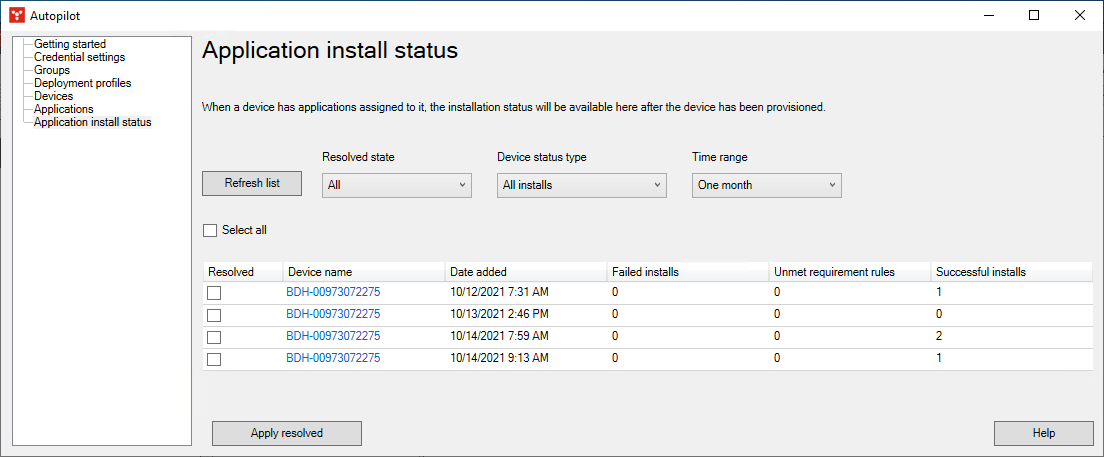Screen dimensions: 1104x457
Task: Check Resolved box for 10/12/2021 7:31 AM row
Action: click(214, 293)
